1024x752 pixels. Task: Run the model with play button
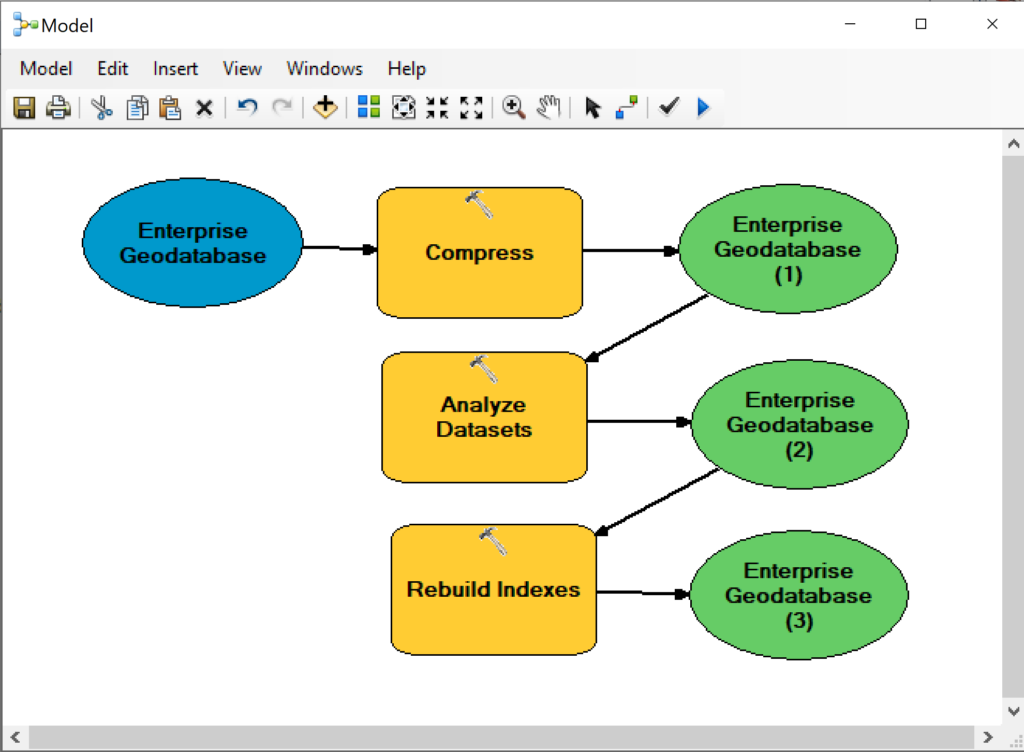pyautogui.click(x=703, y=108)
